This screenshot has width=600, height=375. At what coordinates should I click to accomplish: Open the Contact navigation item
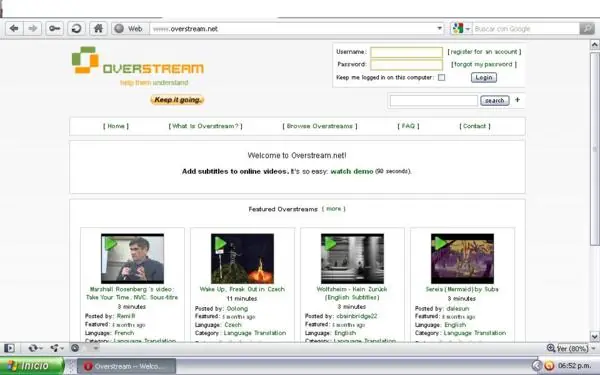pyautogui.click(x=475, y=126)
